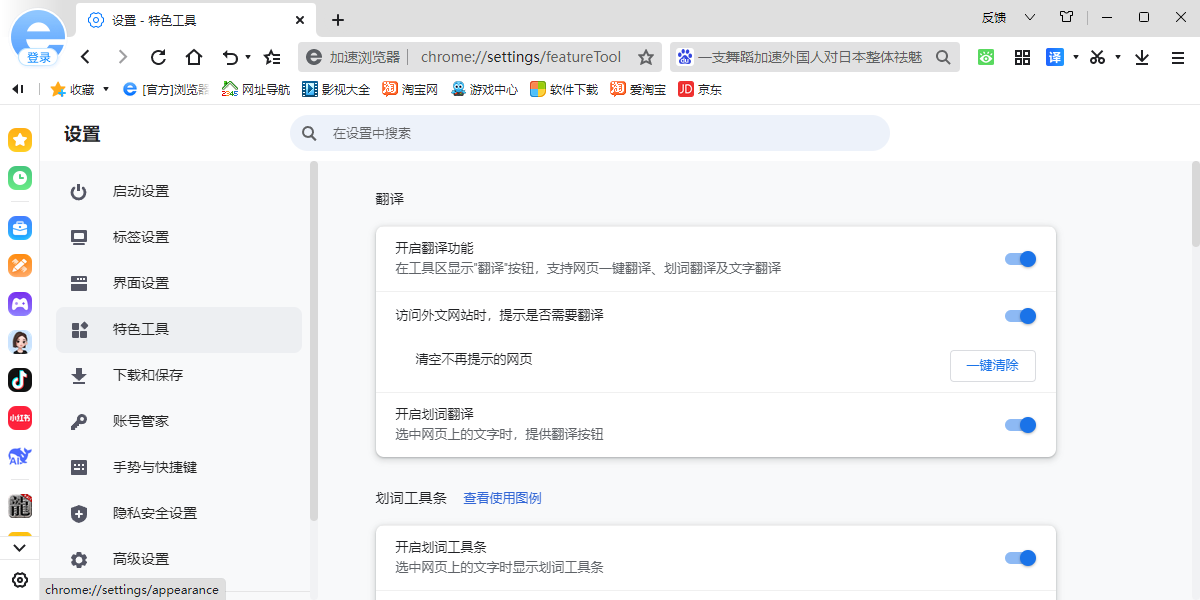This screenshot has width=1200, height=600.
Task: Open the blue AI whale sidebar icon
Action: click(x=20, y=456)
